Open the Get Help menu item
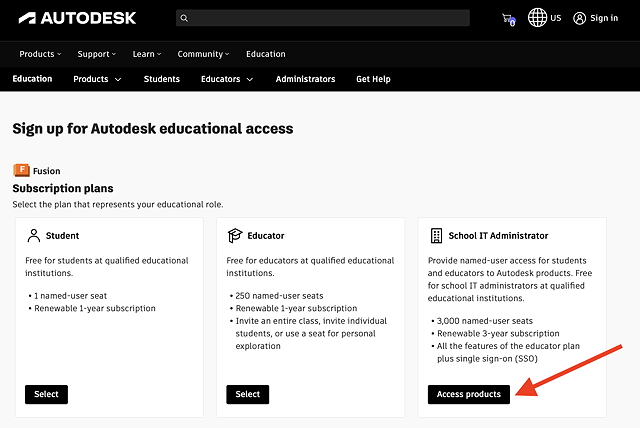640x428 pixels. (373, 79)
